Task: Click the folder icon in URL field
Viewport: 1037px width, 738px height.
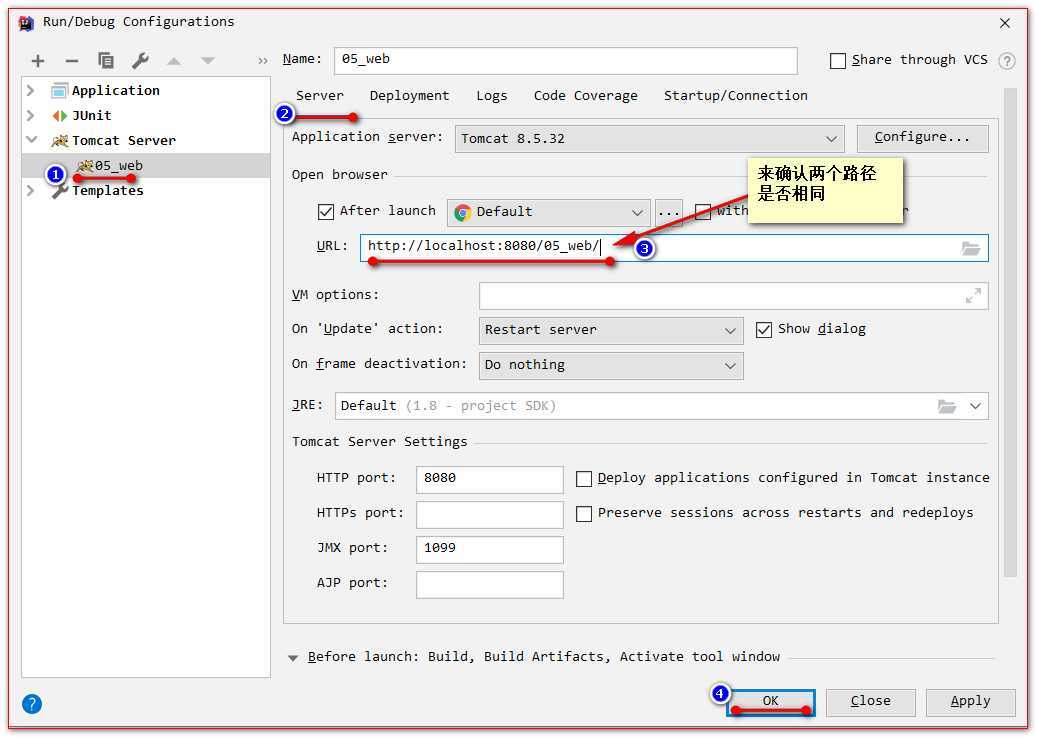Action: click(970, 248)
